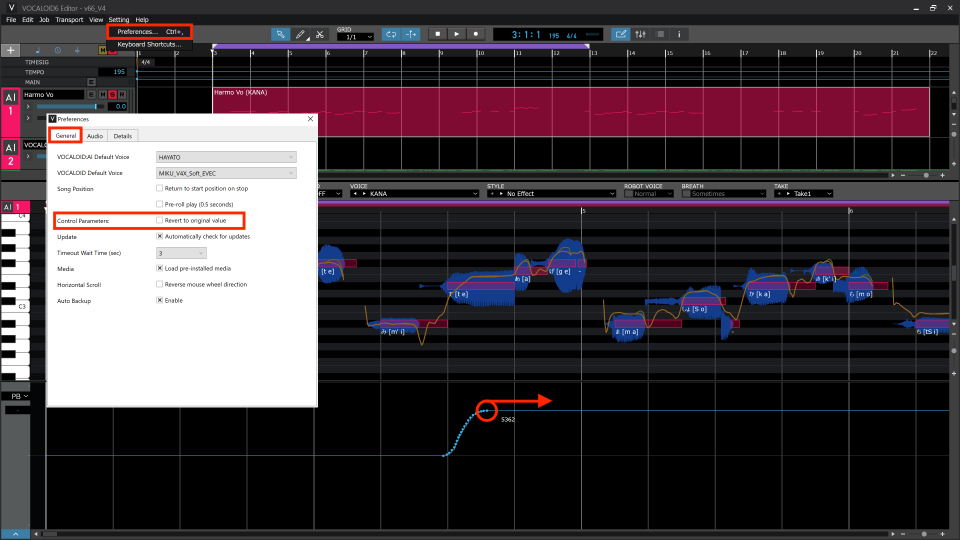Viewport: 960px width, 540px height.
Task: Toggle loop playback button
Action: click(x=391, y=34)
